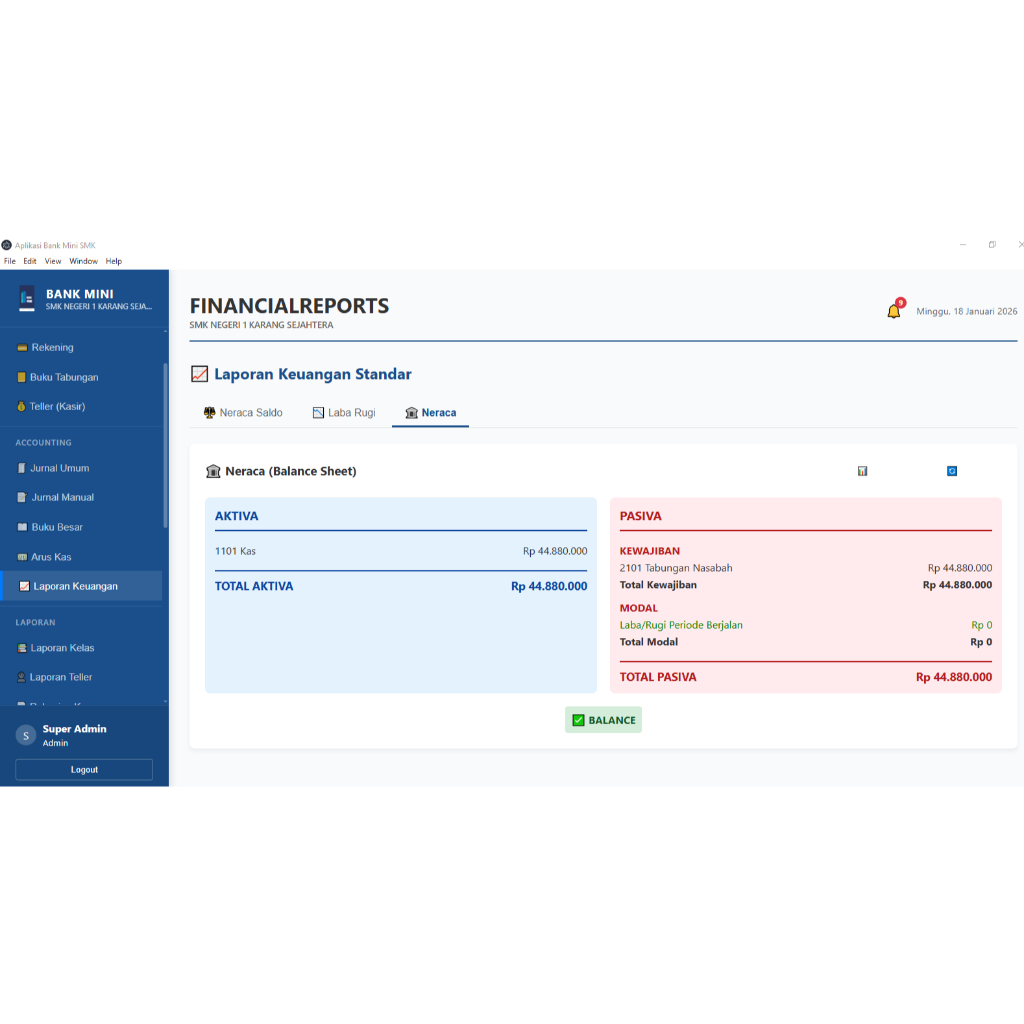1024x1024 pixels.
Task: Click the Laporan Teller person icon
Action: pos(22,677)
